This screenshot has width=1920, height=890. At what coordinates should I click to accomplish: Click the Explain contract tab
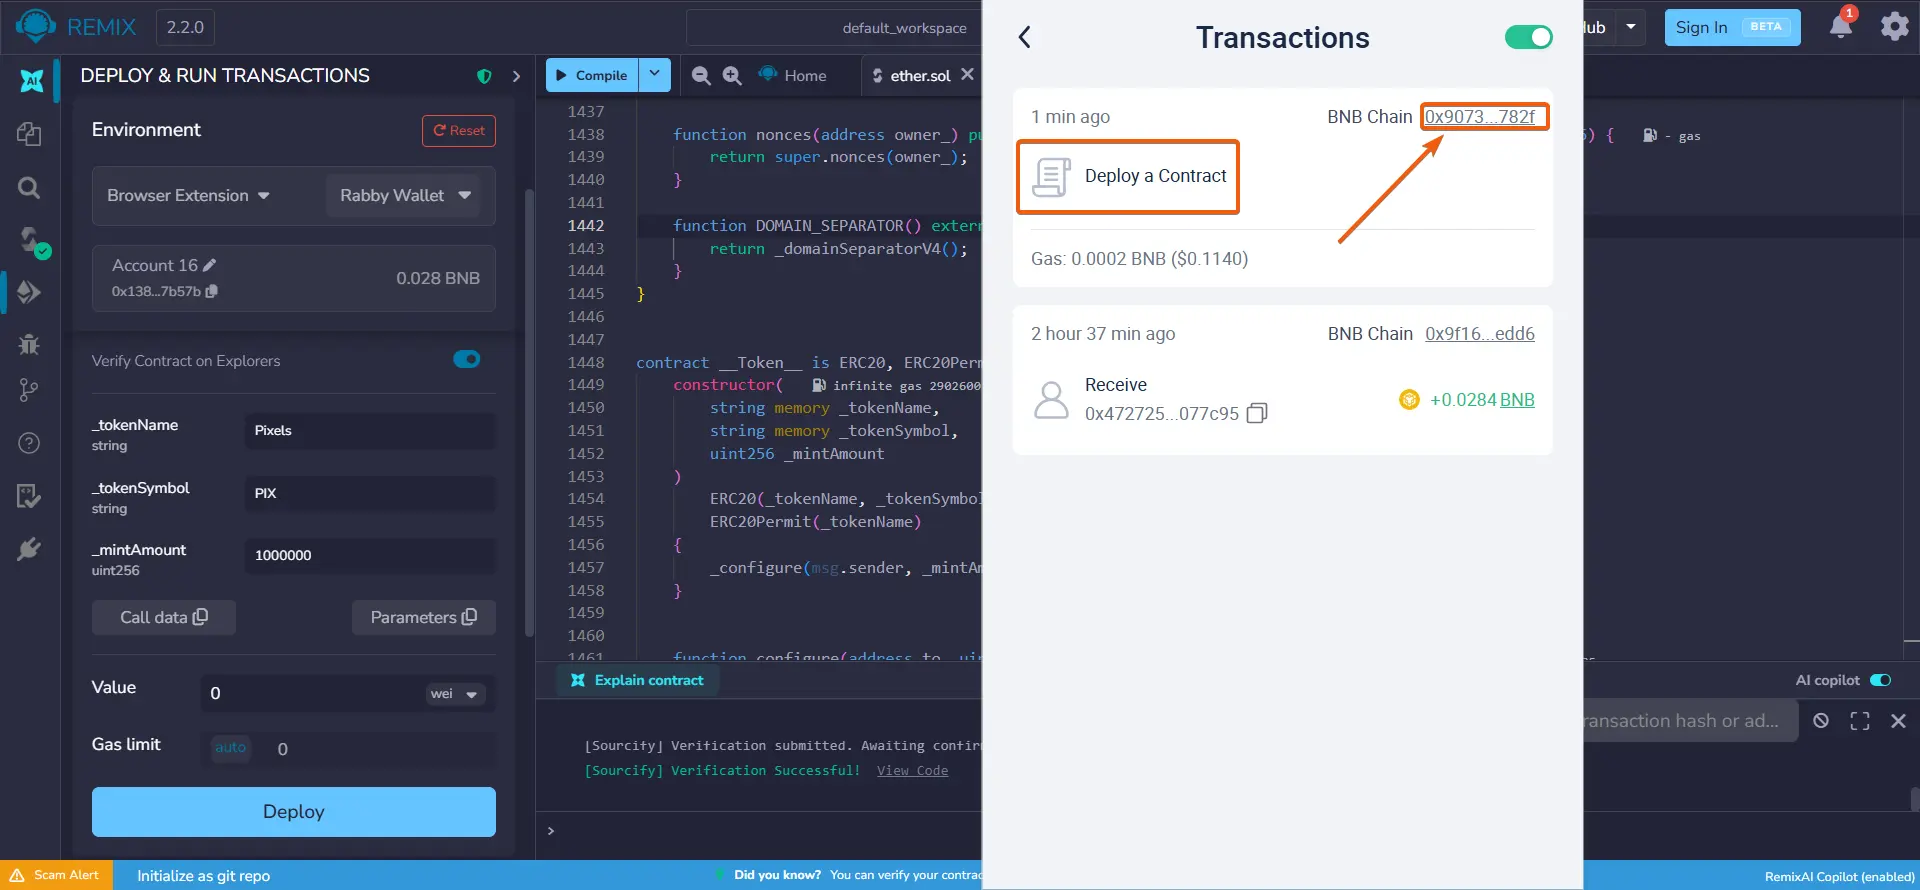pos(637,680)
